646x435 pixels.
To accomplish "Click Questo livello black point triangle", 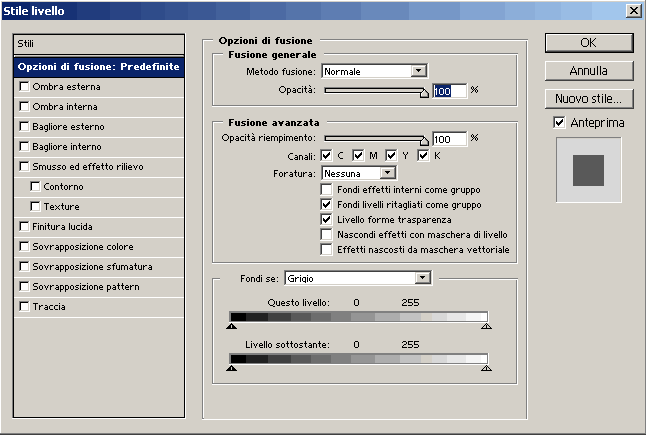I will [231, 326].
